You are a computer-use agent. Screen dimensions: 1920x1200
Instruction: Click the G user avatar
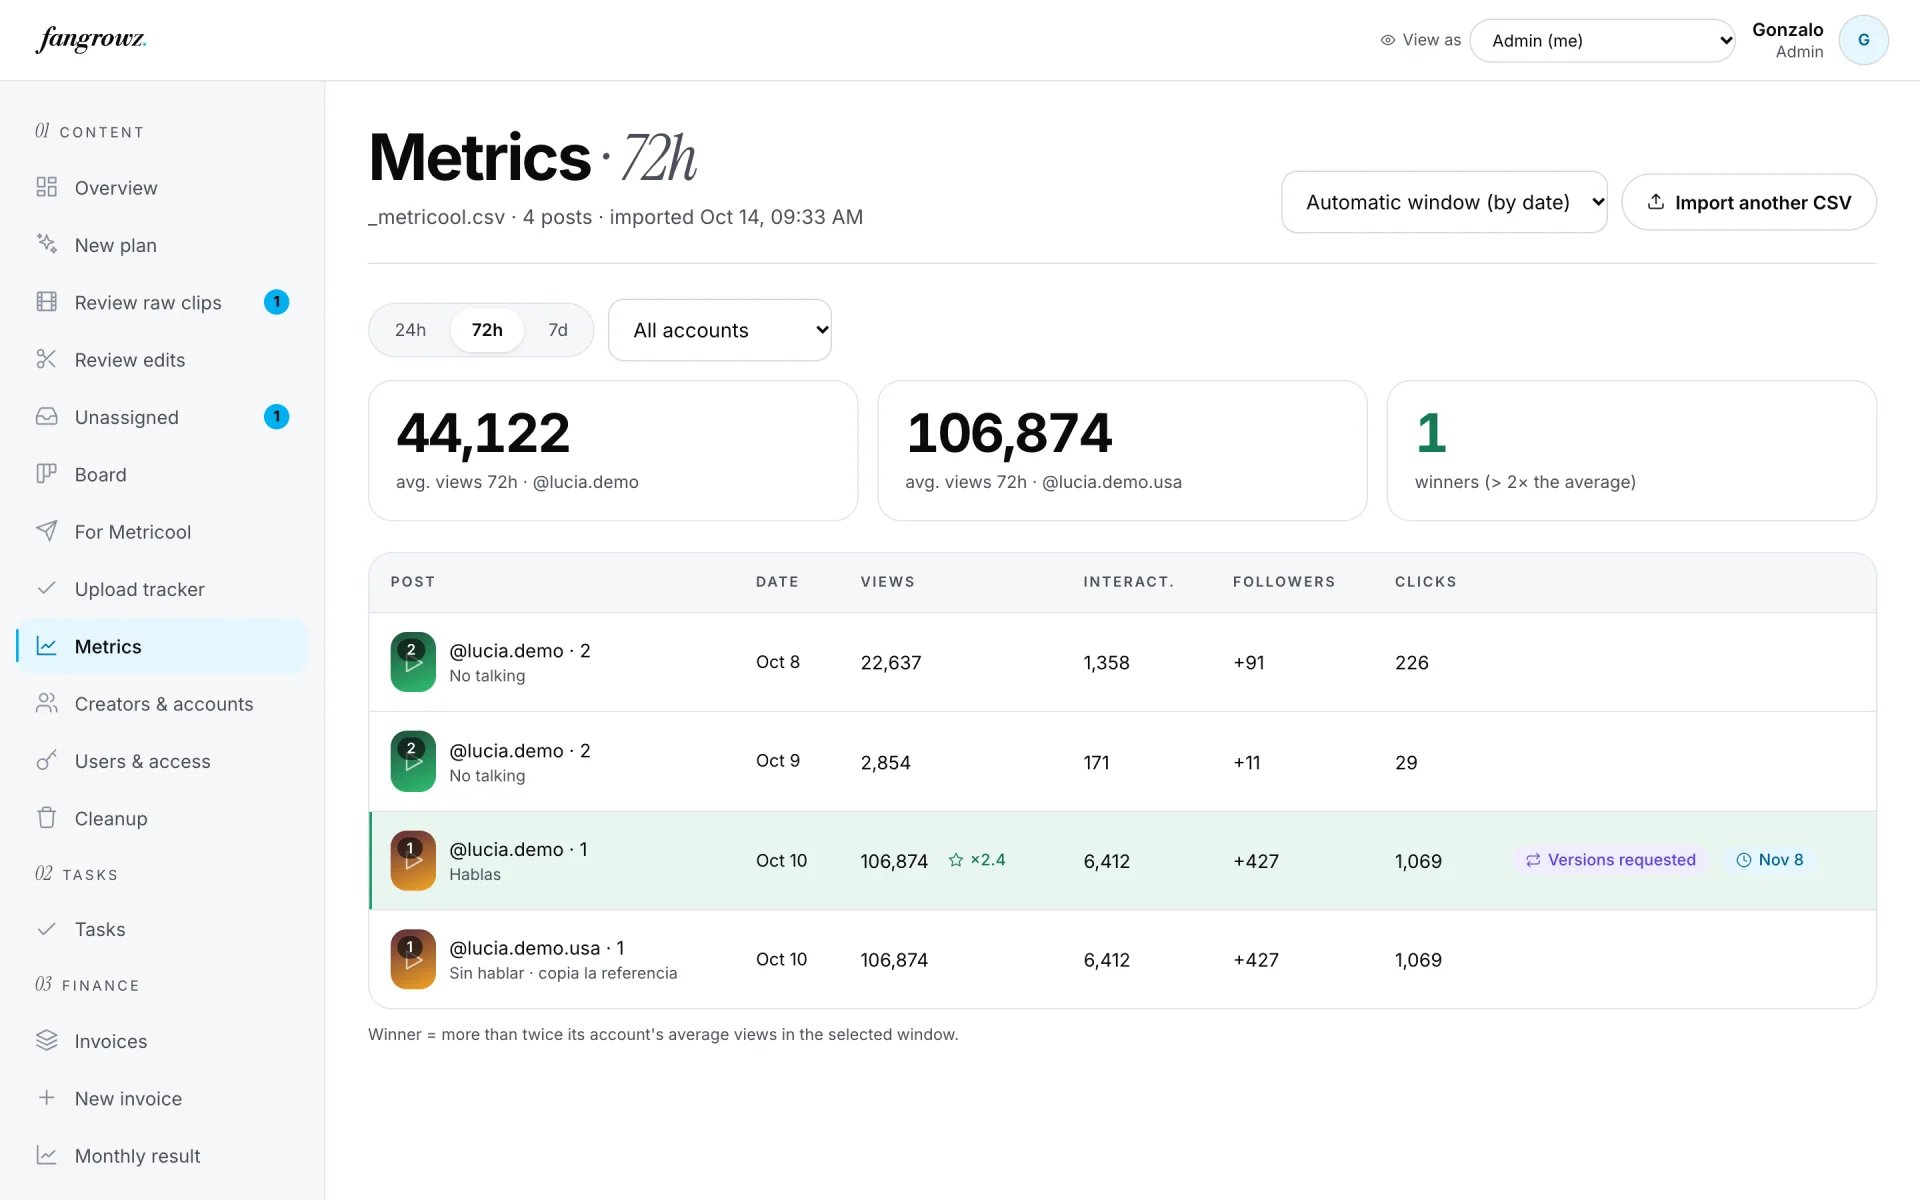[x=1863, y=40]
